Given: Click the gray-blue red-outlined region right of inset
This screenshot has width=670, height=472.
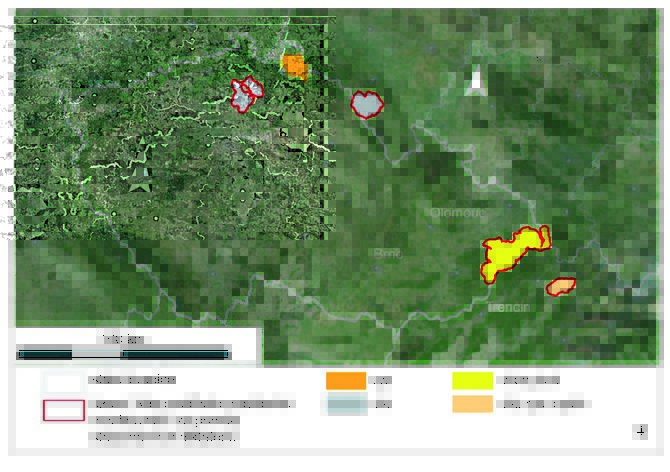Looking at the screenshot, I should point(368,103).
